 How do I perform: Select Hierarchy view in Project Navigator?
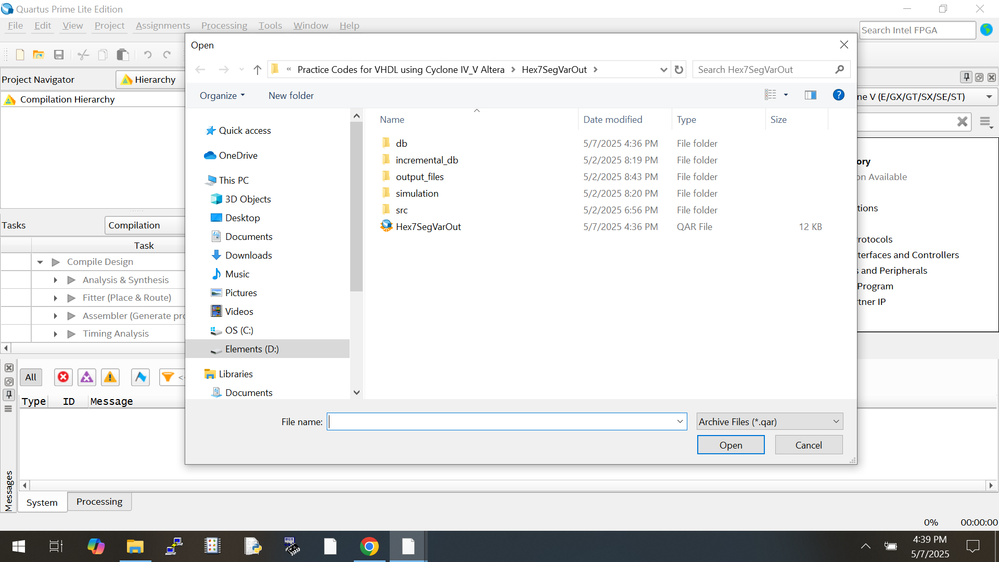click(148, 80)
